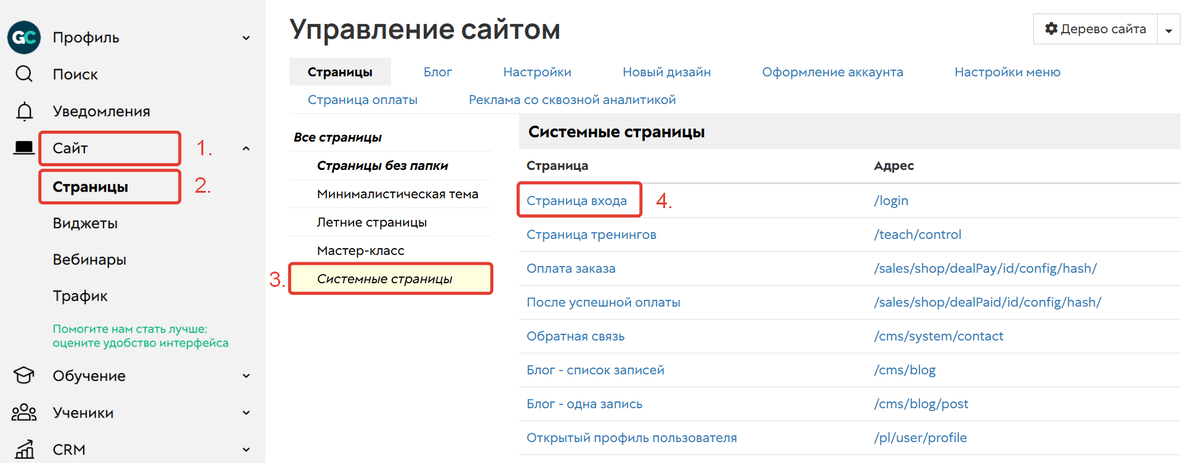Open Обучение sidebar section
The image size is (1199, 463).
tap(89, 376)
